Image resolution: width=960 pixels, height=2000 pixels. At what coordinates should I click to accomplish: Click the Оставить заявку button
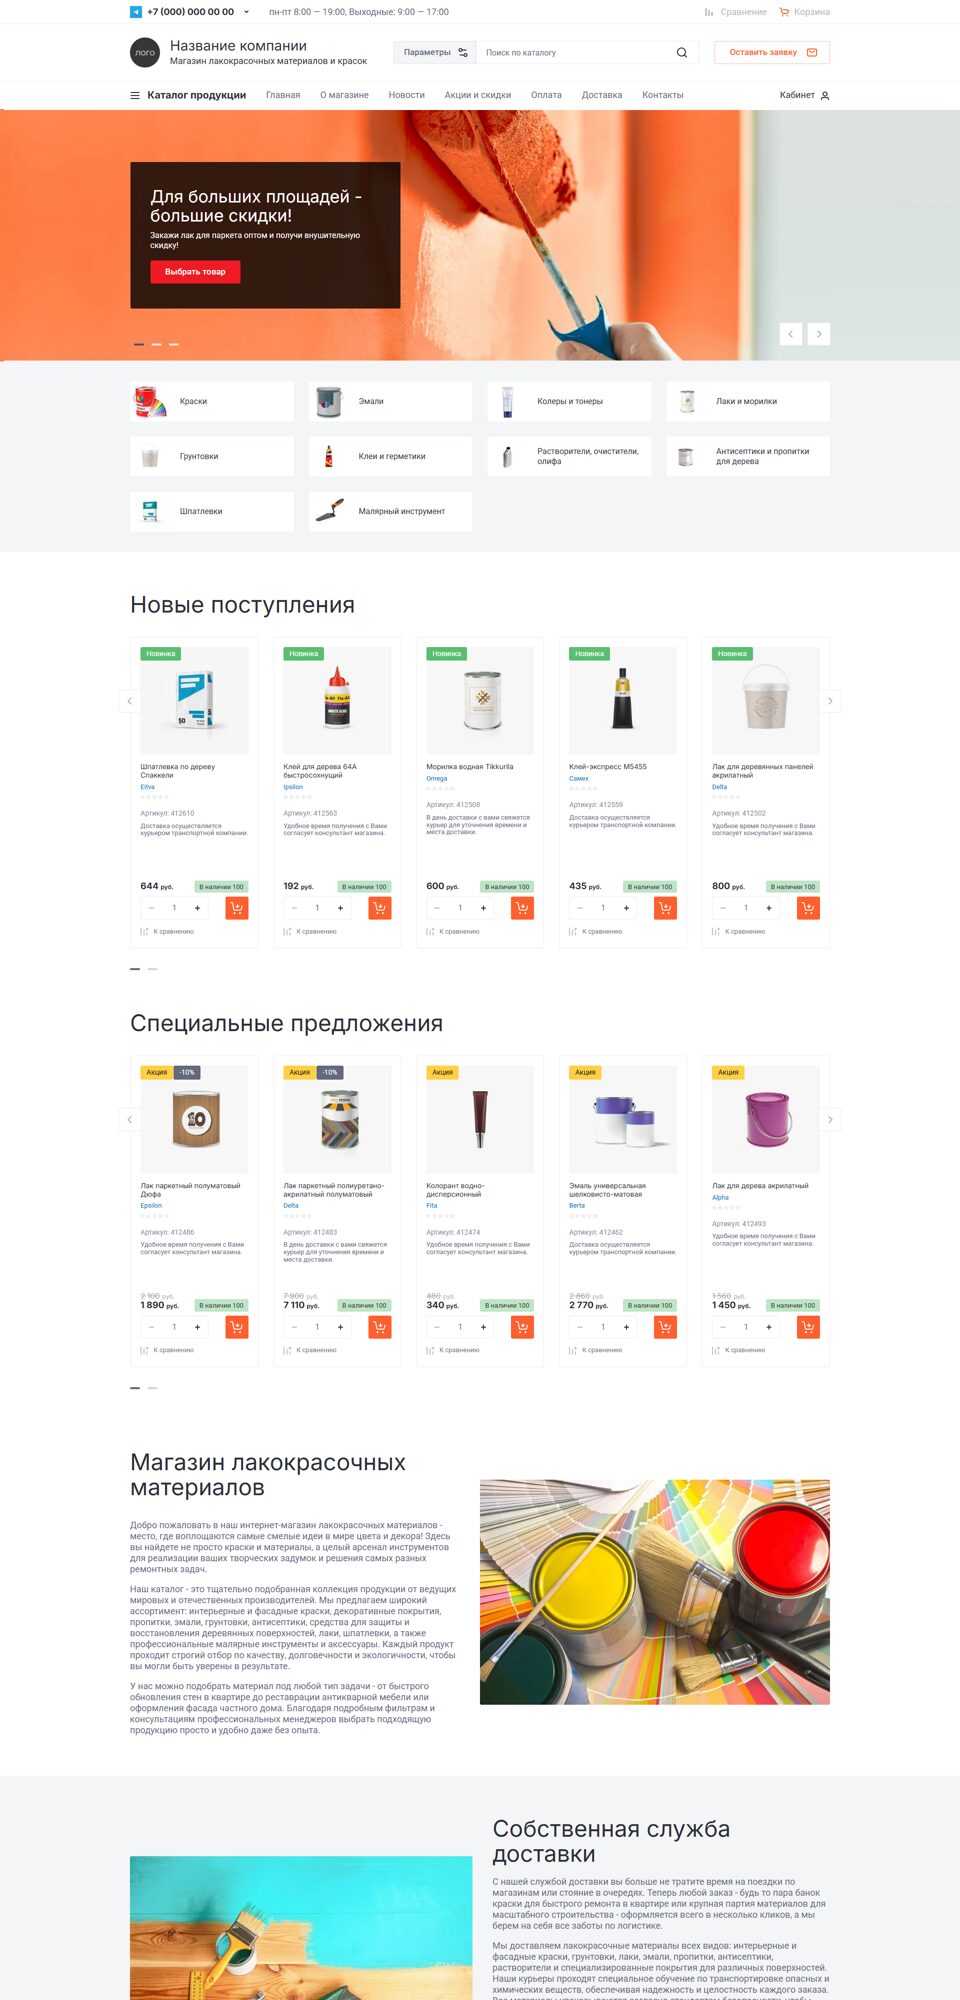(x=772, y=53)
